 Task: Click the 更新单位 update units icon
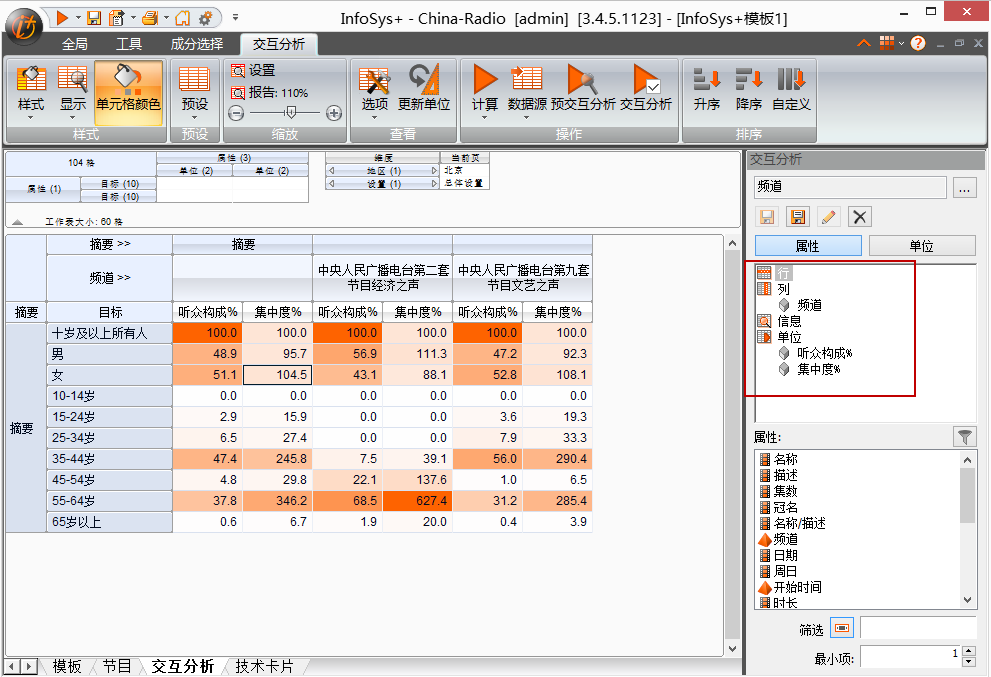[424, 80]
